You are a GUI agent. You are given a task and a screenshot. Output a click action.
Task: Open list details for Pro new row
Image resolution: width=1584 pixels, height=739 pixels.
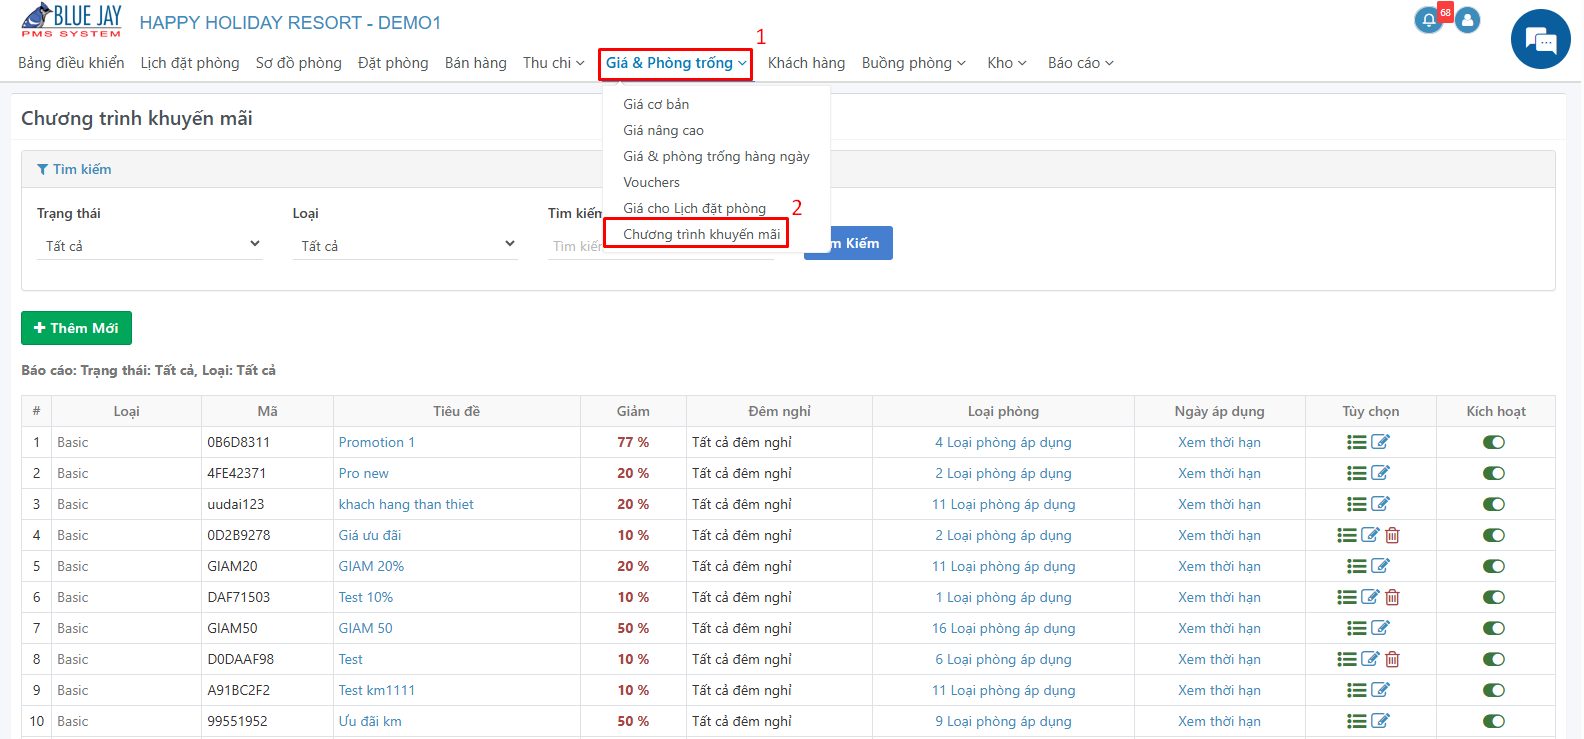coord(1357,473)
